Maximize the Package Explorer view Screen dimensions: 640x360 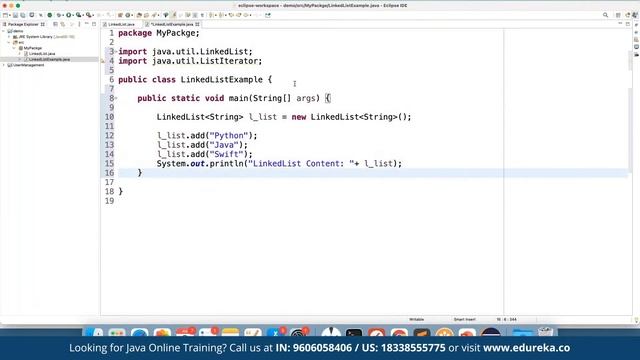pyautogui.click(x=94, y=24)
